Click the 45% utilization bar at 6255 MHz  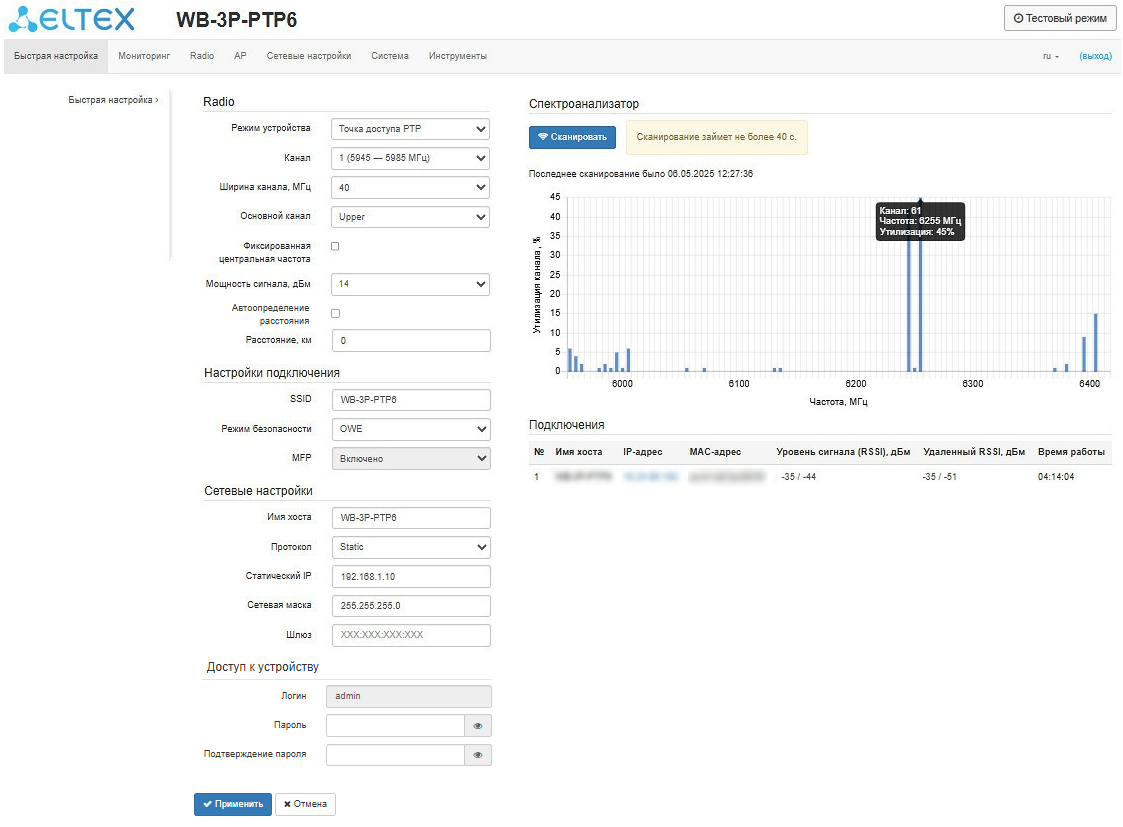pyautogui.click(x=920, y=286)
